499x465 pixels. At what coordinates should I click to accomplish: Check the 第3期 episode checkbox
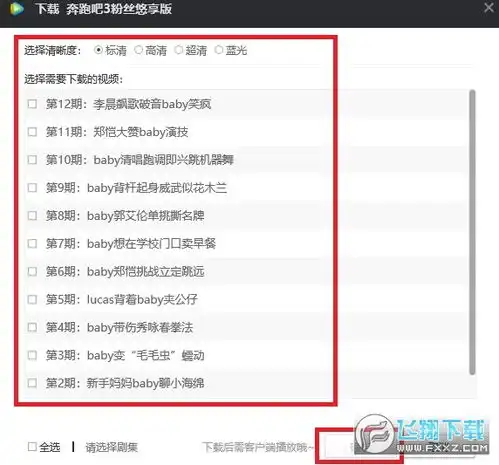click(x=32, y=355)
